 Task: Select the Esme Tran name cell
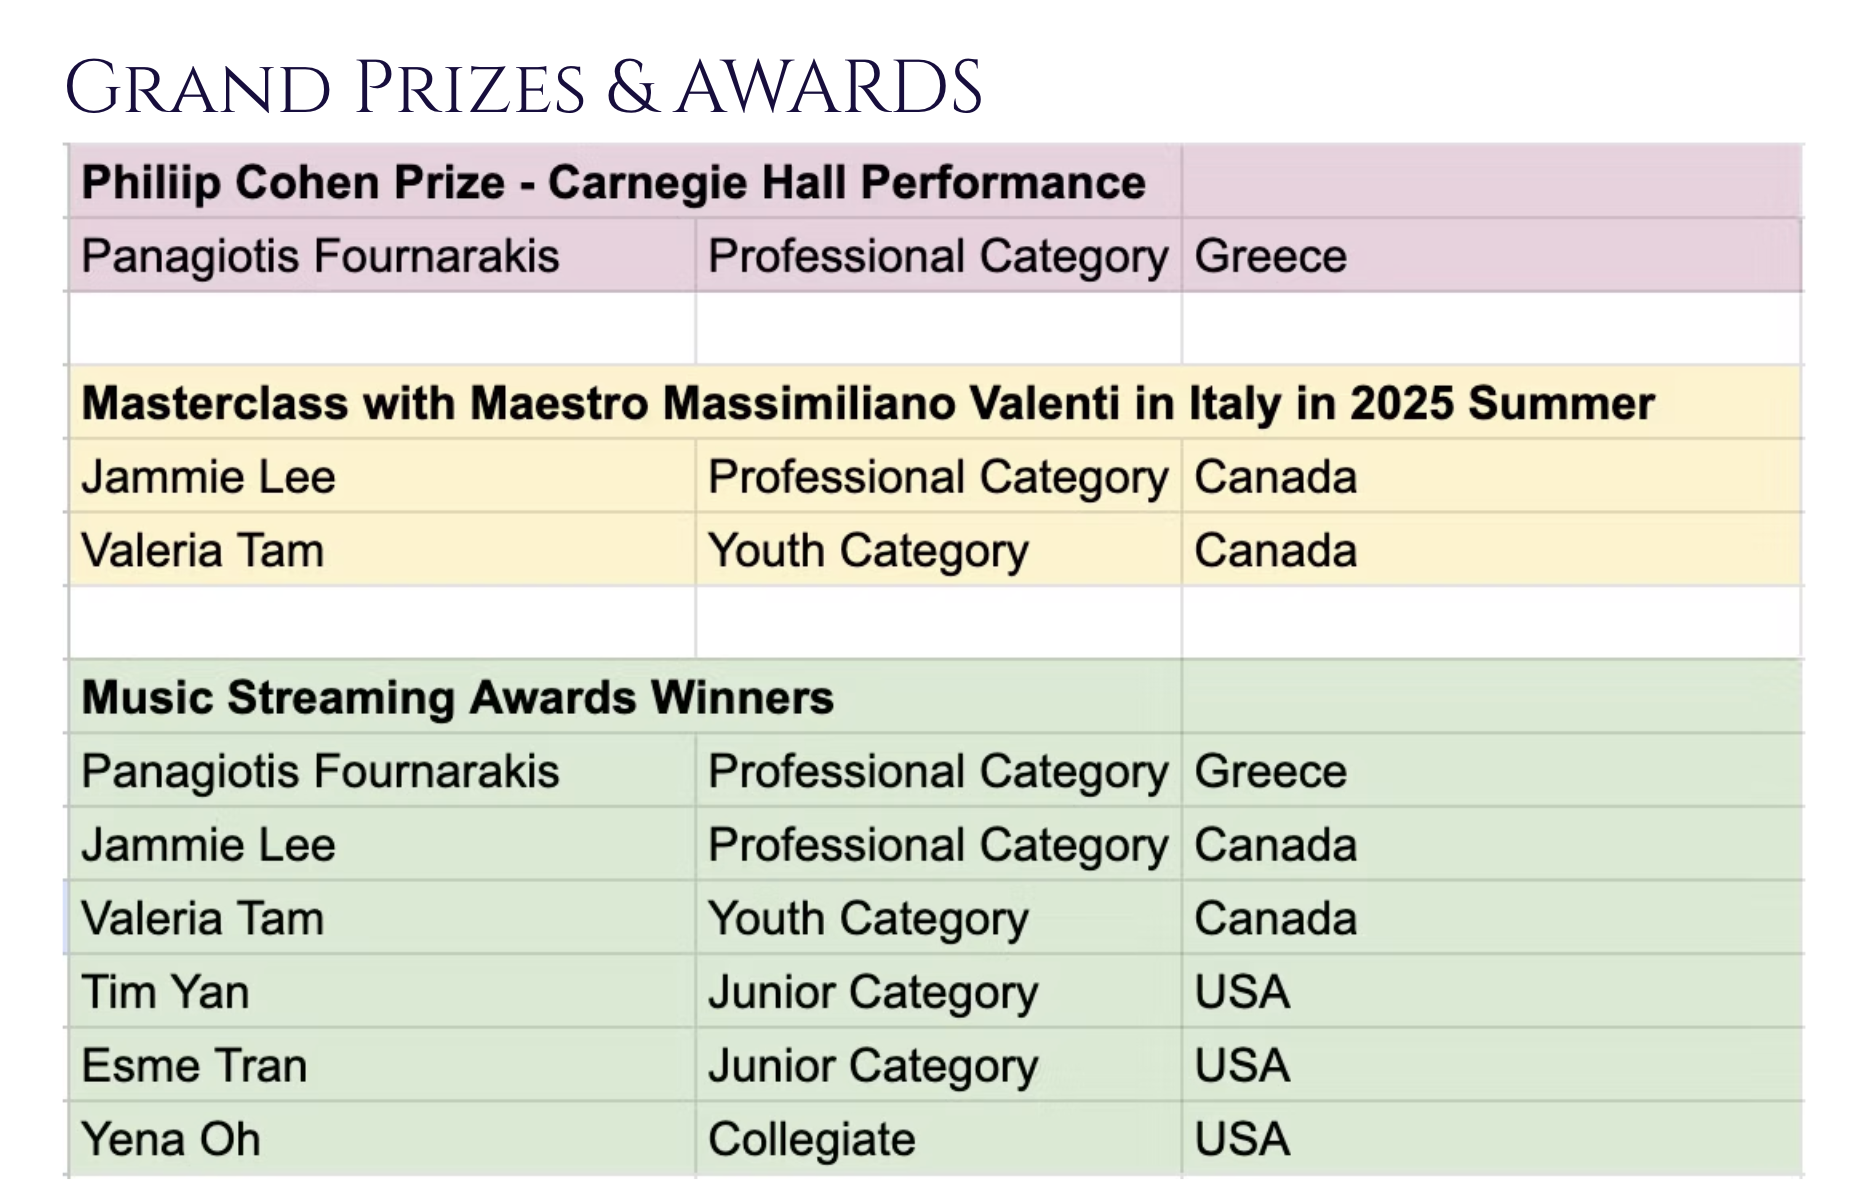pyautogui.click(x=194, y=1066)
